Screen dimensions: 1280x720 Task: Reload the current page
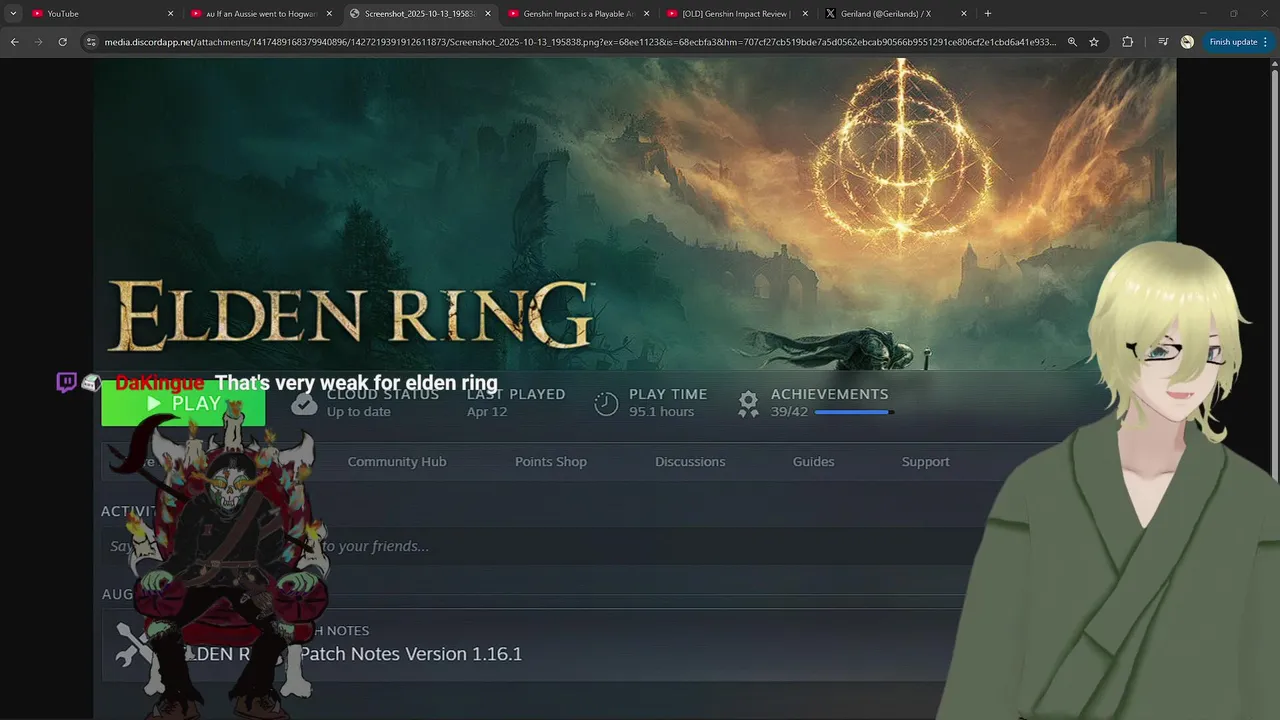pyautogui.click(x=62, y=42)
